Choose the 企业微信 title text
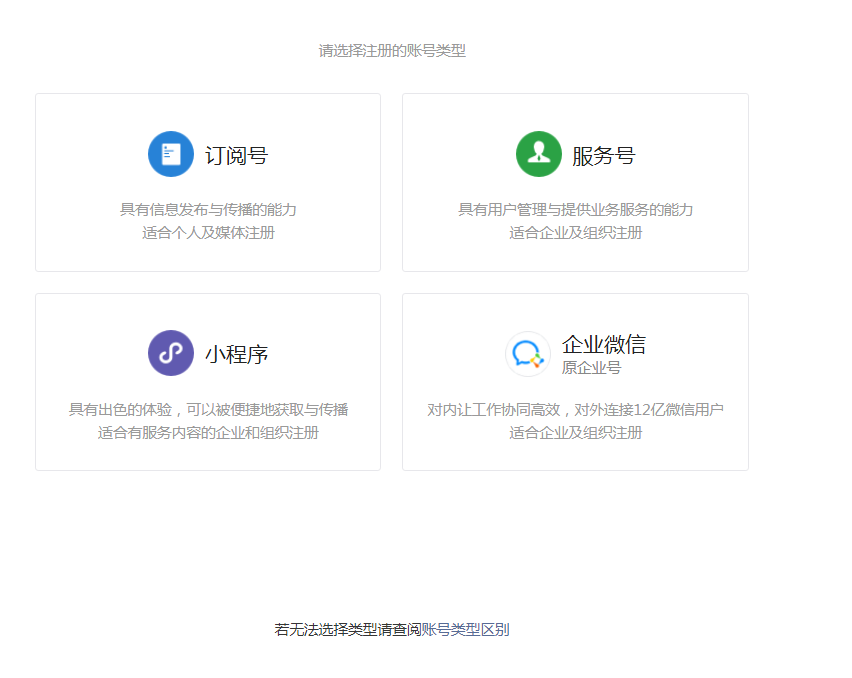Viewport: 852px width, 678px height. tap(604, 344)
